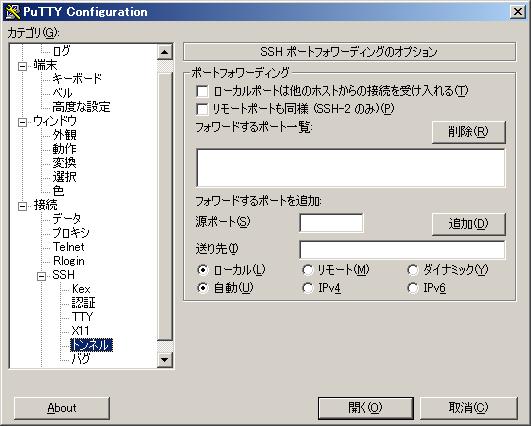The height and width of the screenshot is (426, 531).
Task: Open the 外観 category
Action: [64, 135]
